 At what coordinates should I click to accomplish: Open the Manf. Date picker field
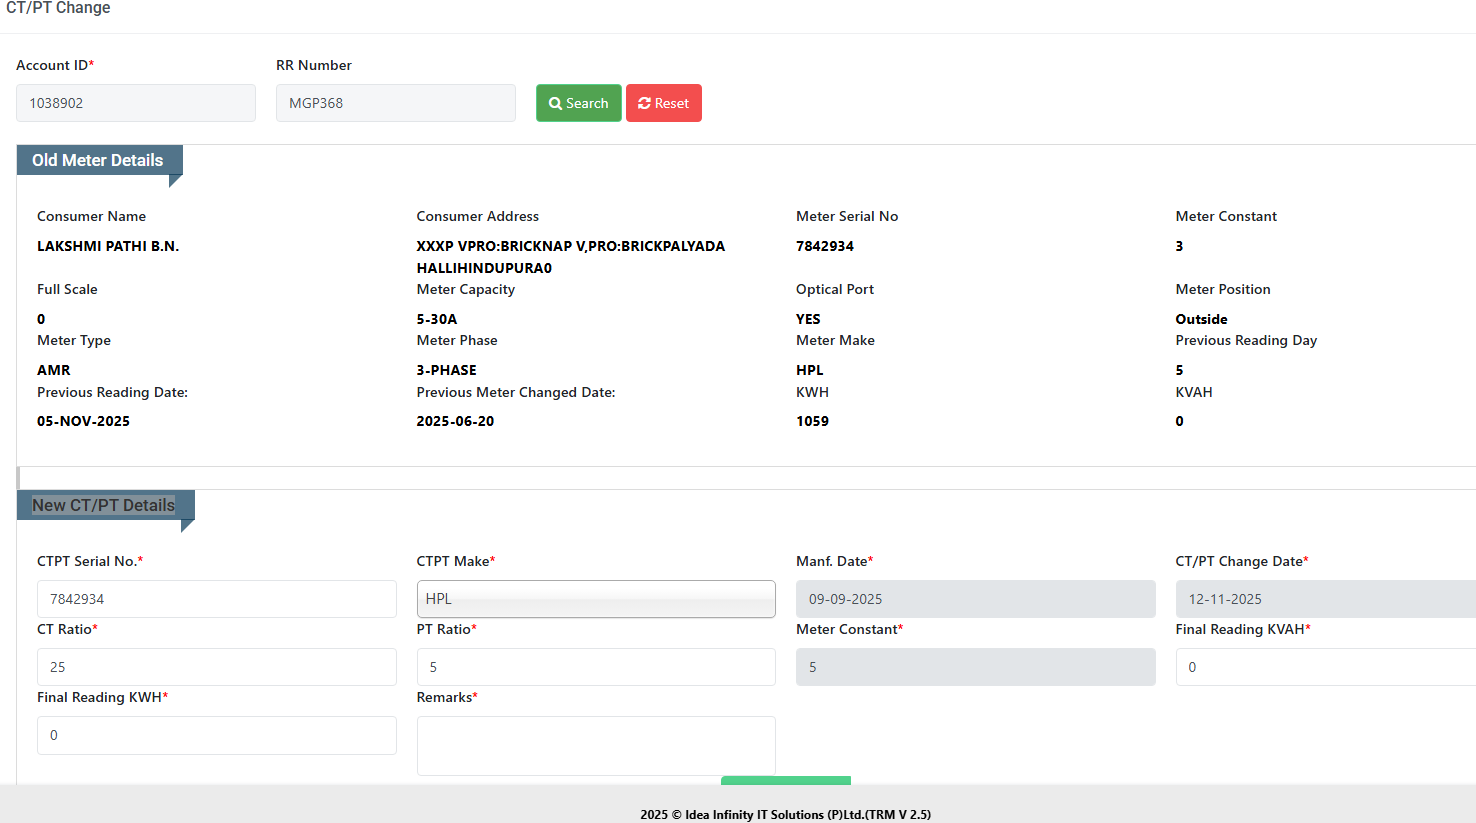tap(975, 599)
